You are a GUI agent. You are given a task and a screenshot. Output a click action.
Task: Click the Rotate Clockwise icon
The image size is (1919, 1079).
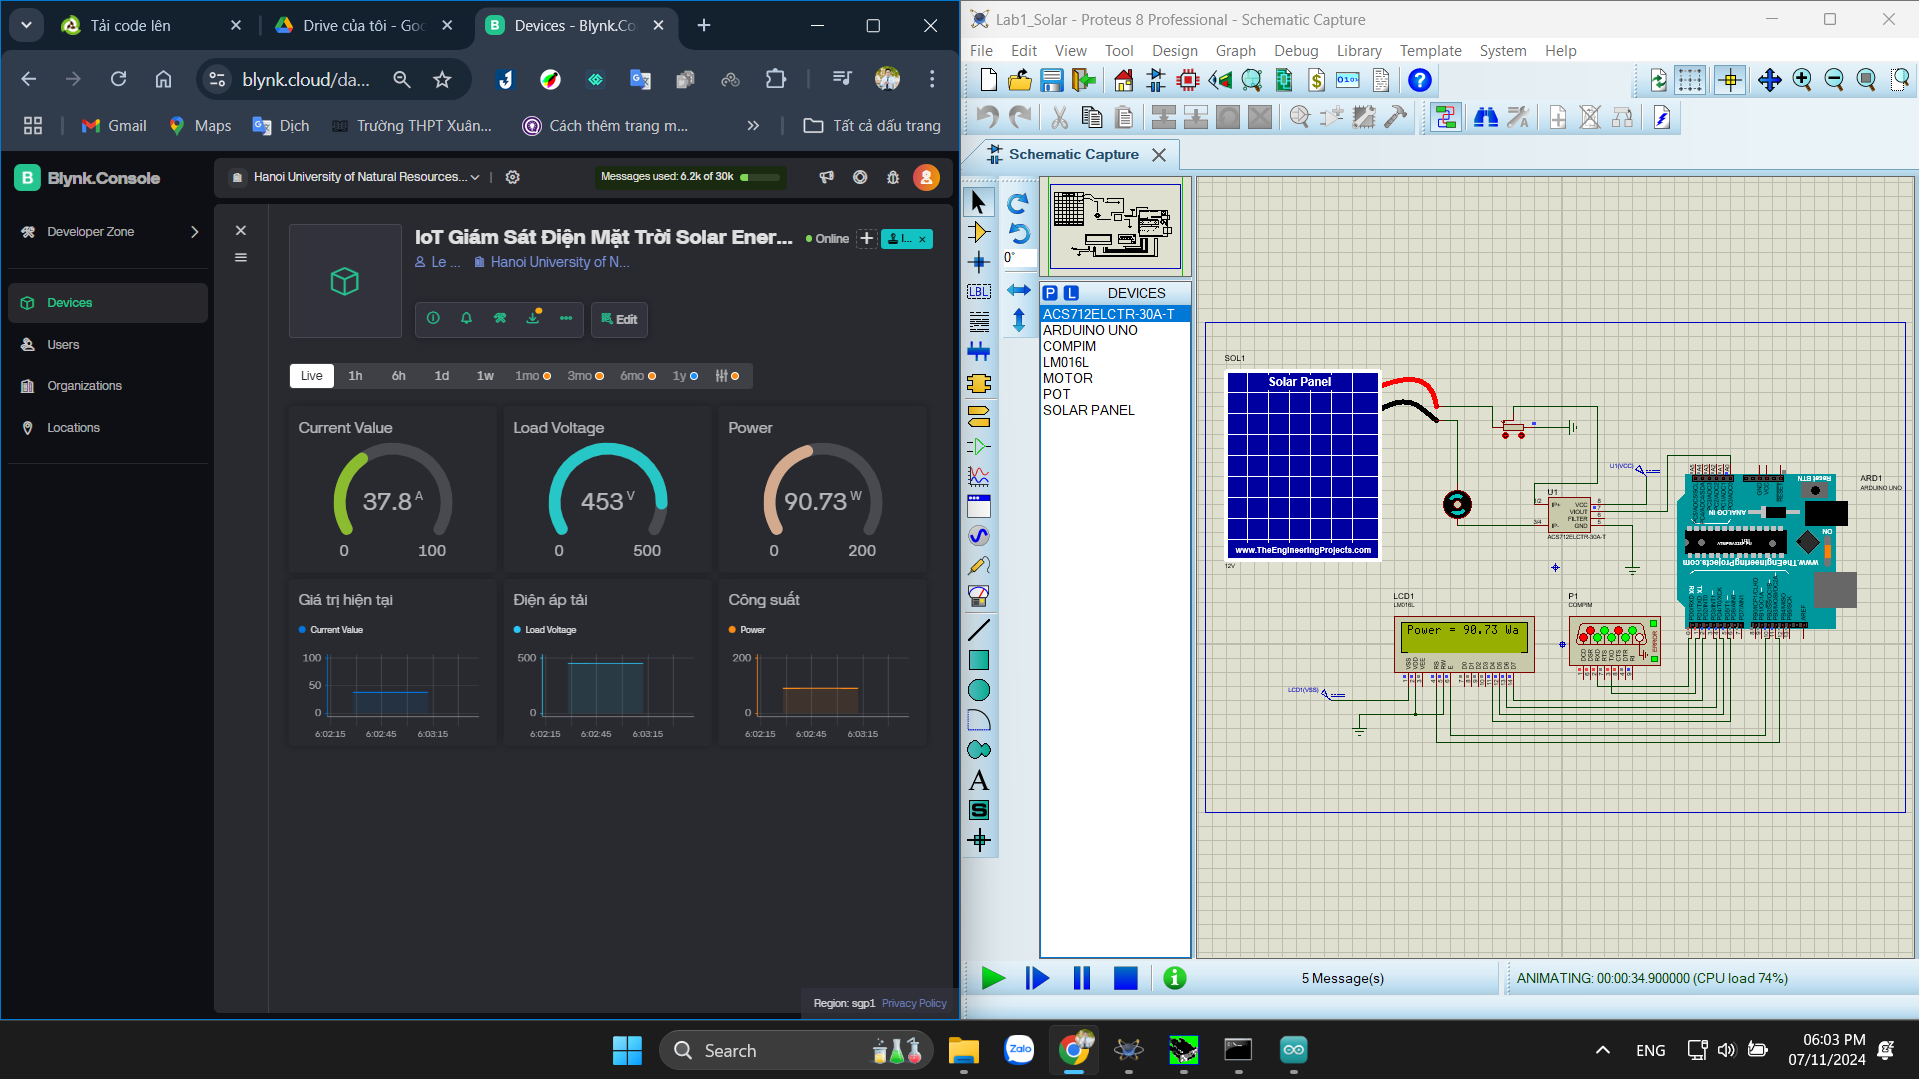(x=1017, y=204)
